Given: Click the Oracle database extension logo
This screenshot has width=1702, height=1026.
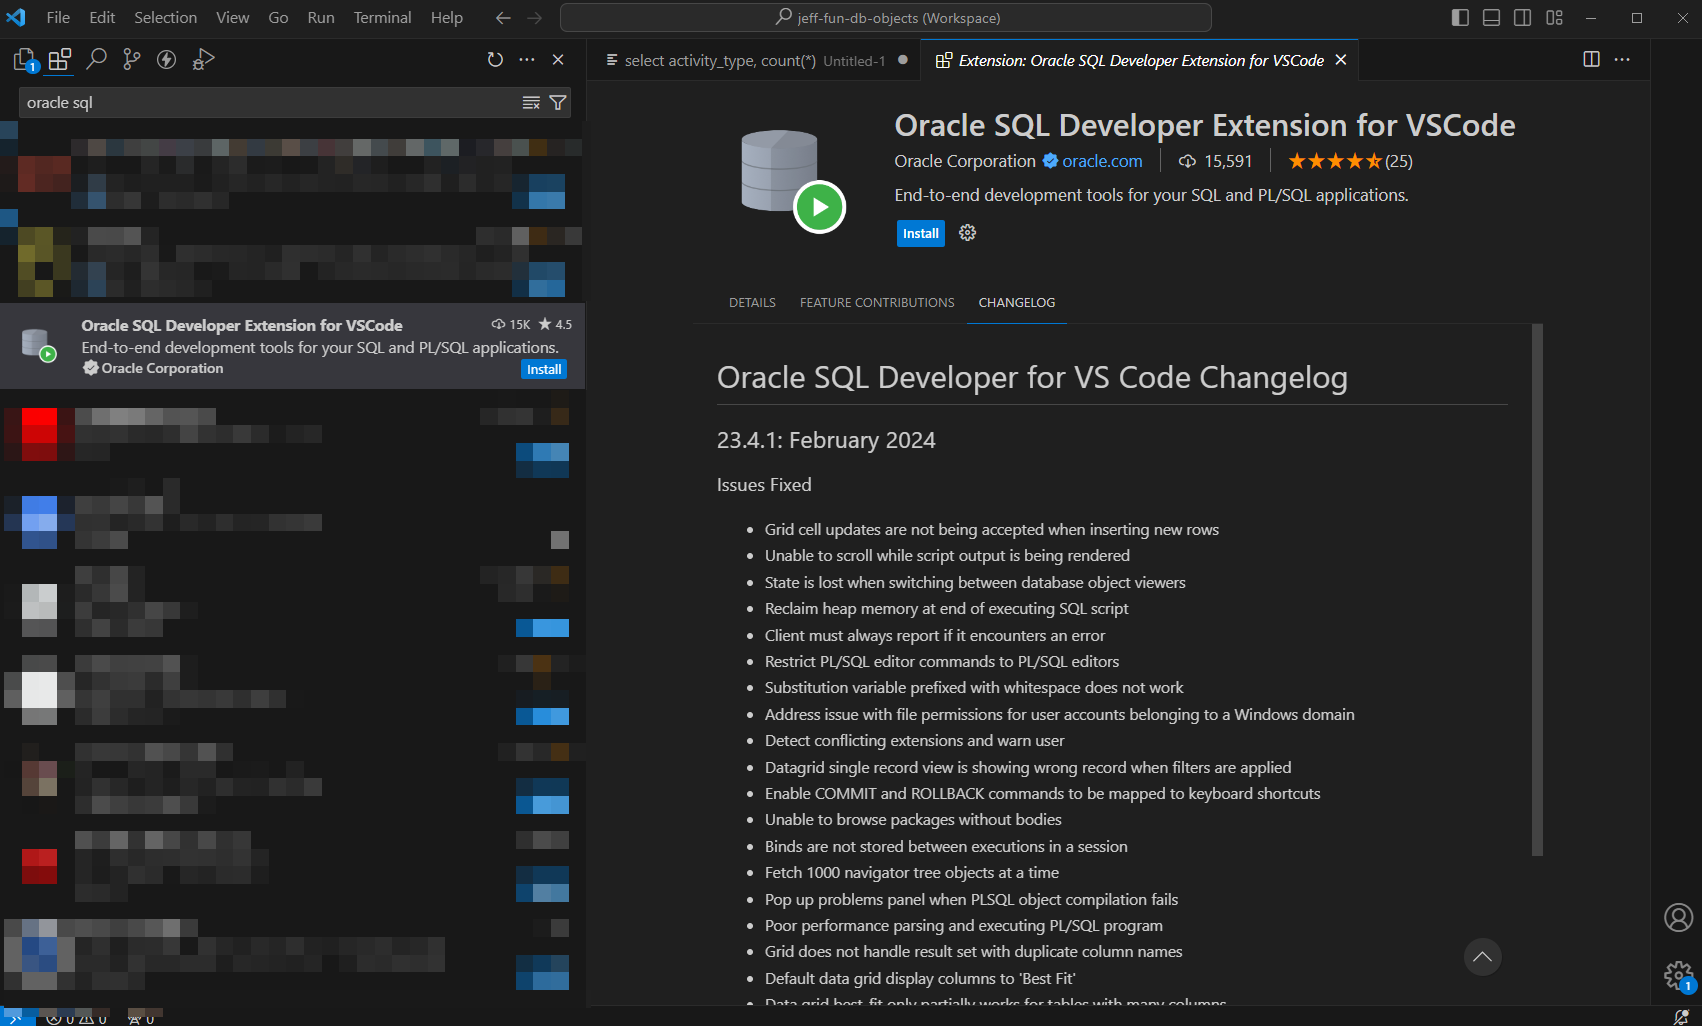Looking at the screenshot, I should click(793, 180).
